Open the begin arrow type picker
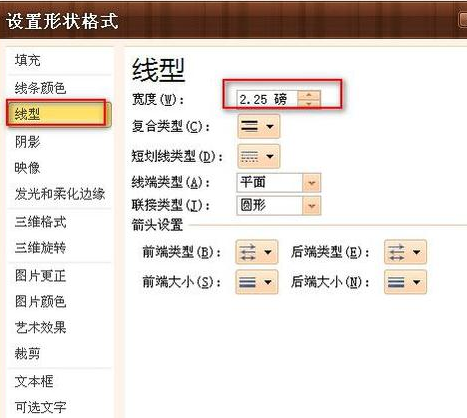Image resolution: width=467 pixels, height=418 pixels. tap(257, 252)
